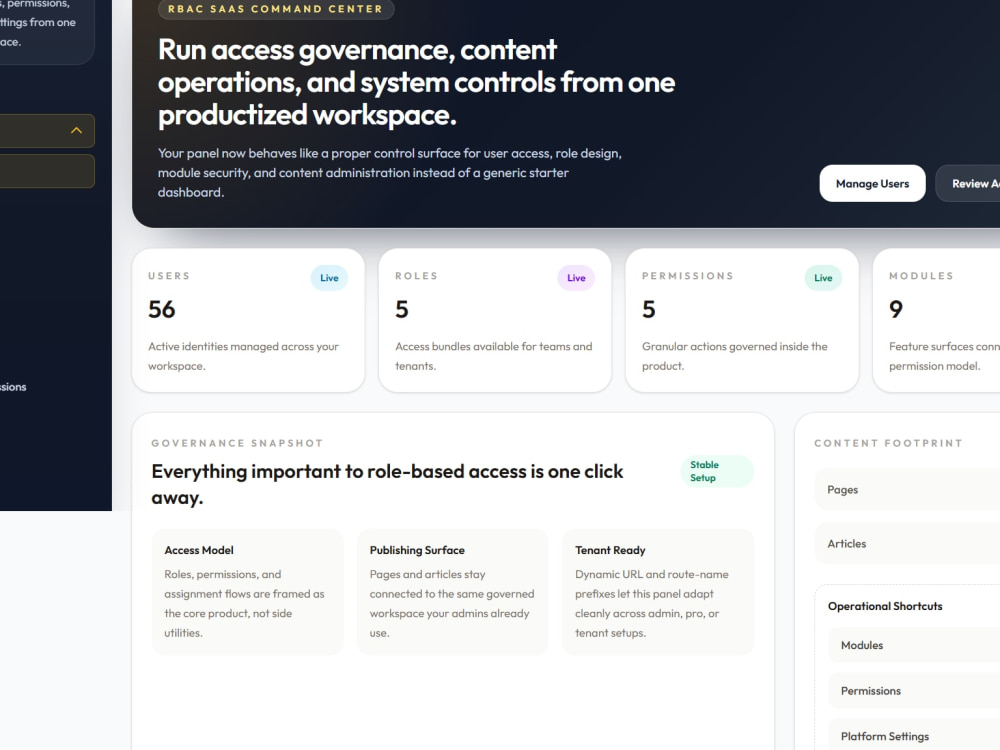Screen dimensions: 1000x750
Task: Select the highlighted sidebar item below the chevron row
Action: point(47,172)
